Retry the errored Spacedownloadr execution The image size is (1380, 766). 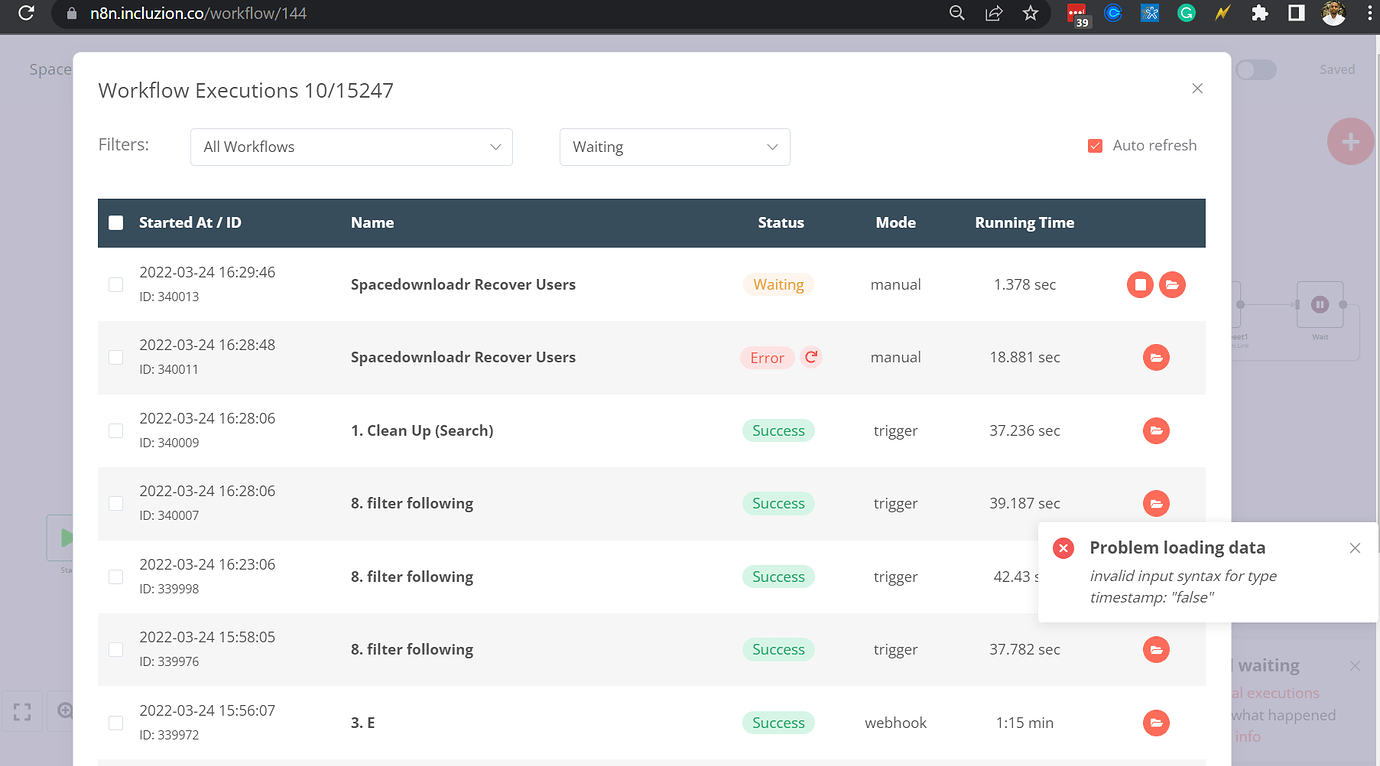pos(811,357)
